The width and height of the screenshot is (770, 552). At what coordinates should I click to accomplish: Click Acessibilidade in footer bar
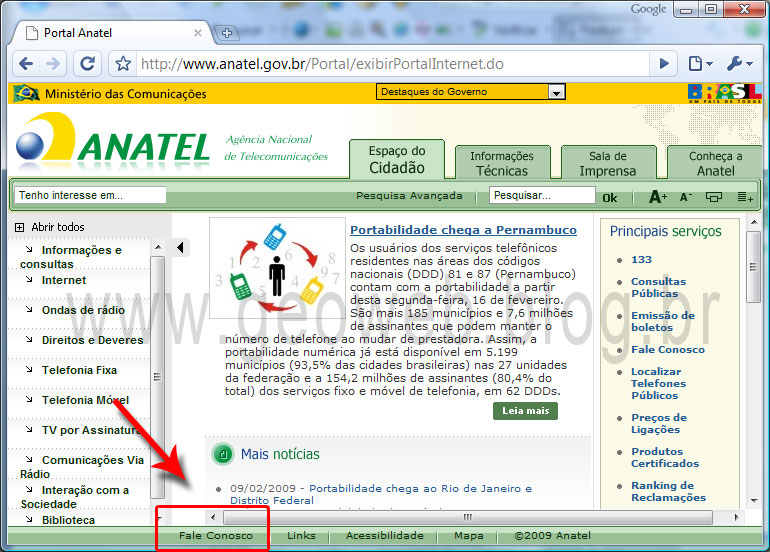385,535
